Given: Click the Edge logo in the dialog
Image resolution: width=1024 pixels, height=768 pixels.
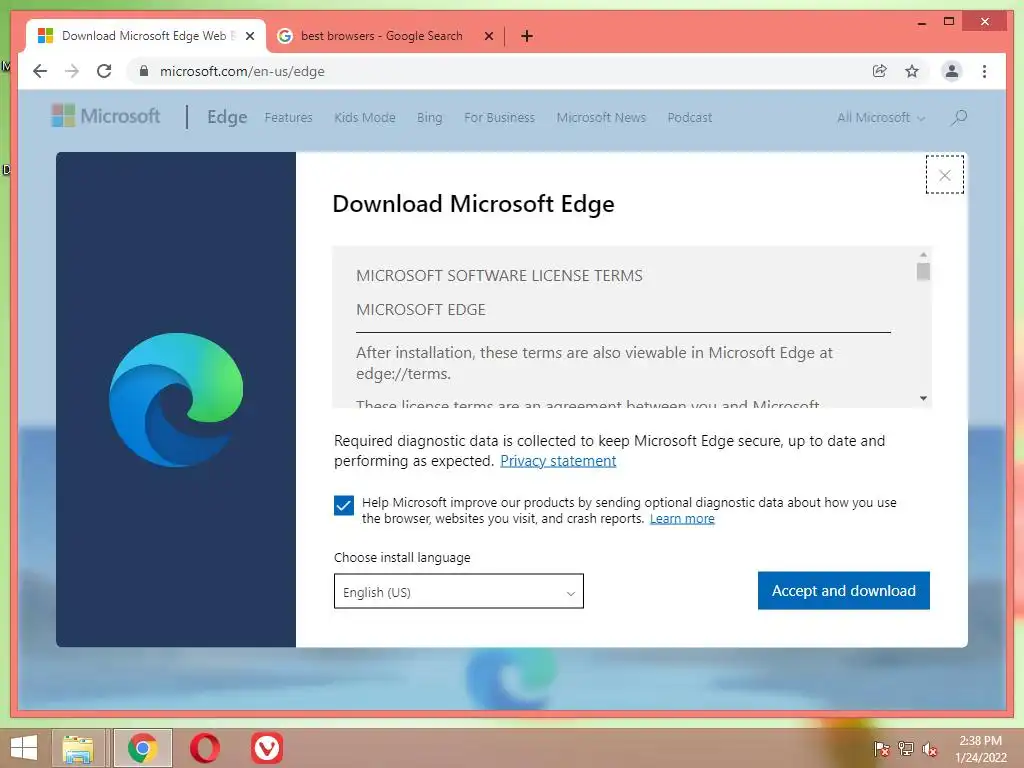Looking at the screenshot, I should [176, 400].
